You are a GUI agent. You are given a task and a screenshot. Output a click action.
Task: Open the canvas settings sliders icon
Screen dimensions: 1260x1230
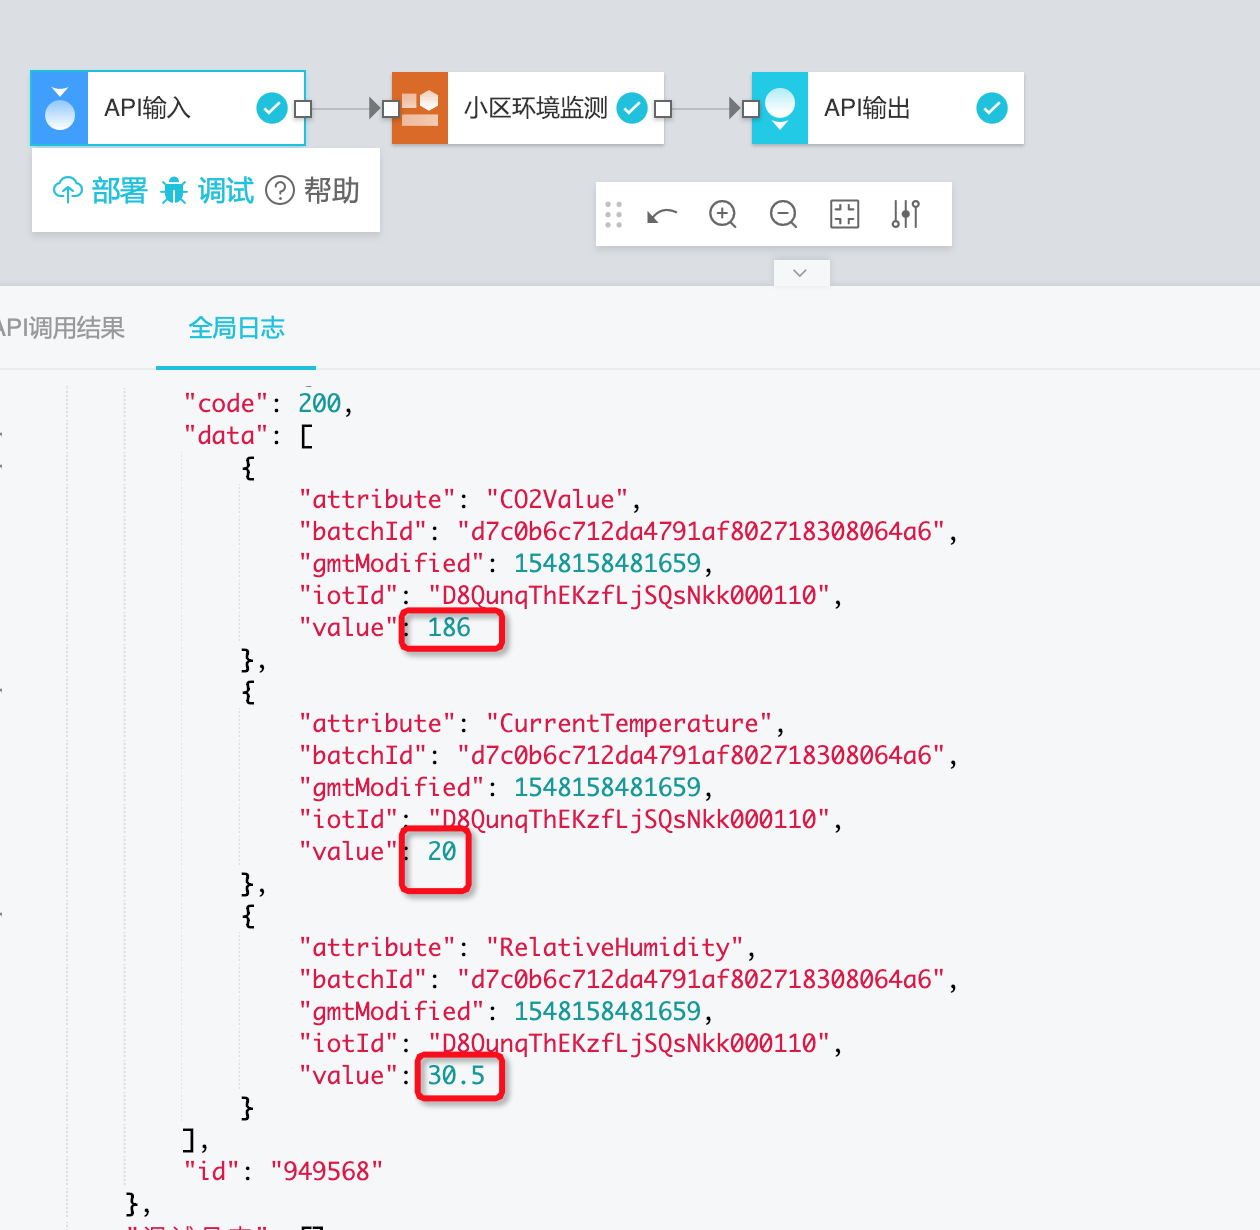[x=906, y=214]
